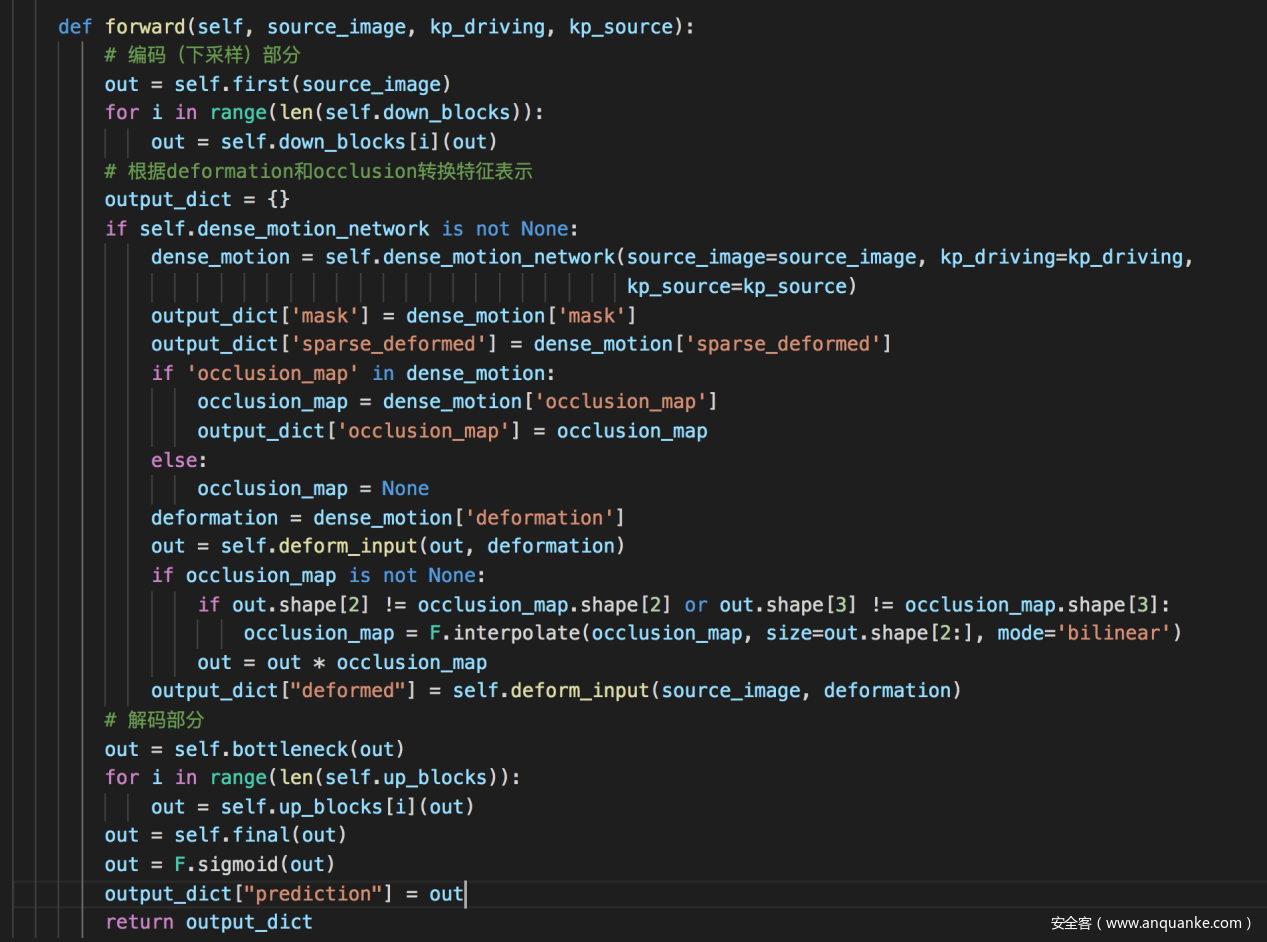
Task: Click the comment mentioning deformation和occlusion
Action: [318, 171]
